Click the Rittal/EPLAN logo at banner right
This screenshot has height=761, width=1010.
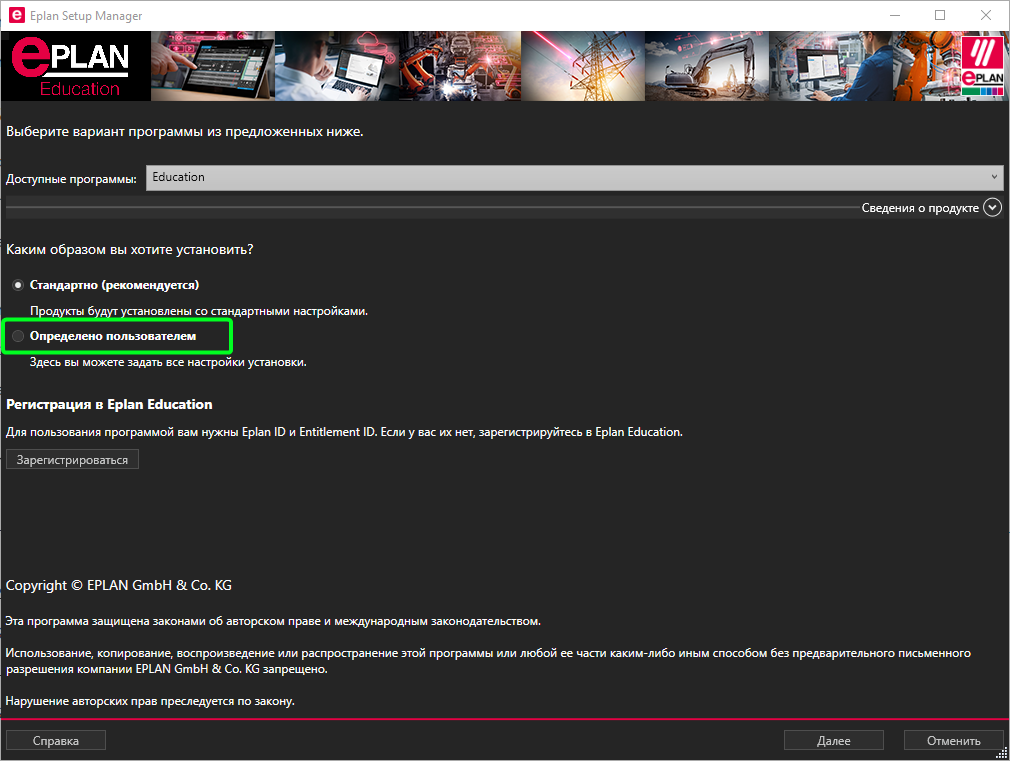[x=982, y=66]
